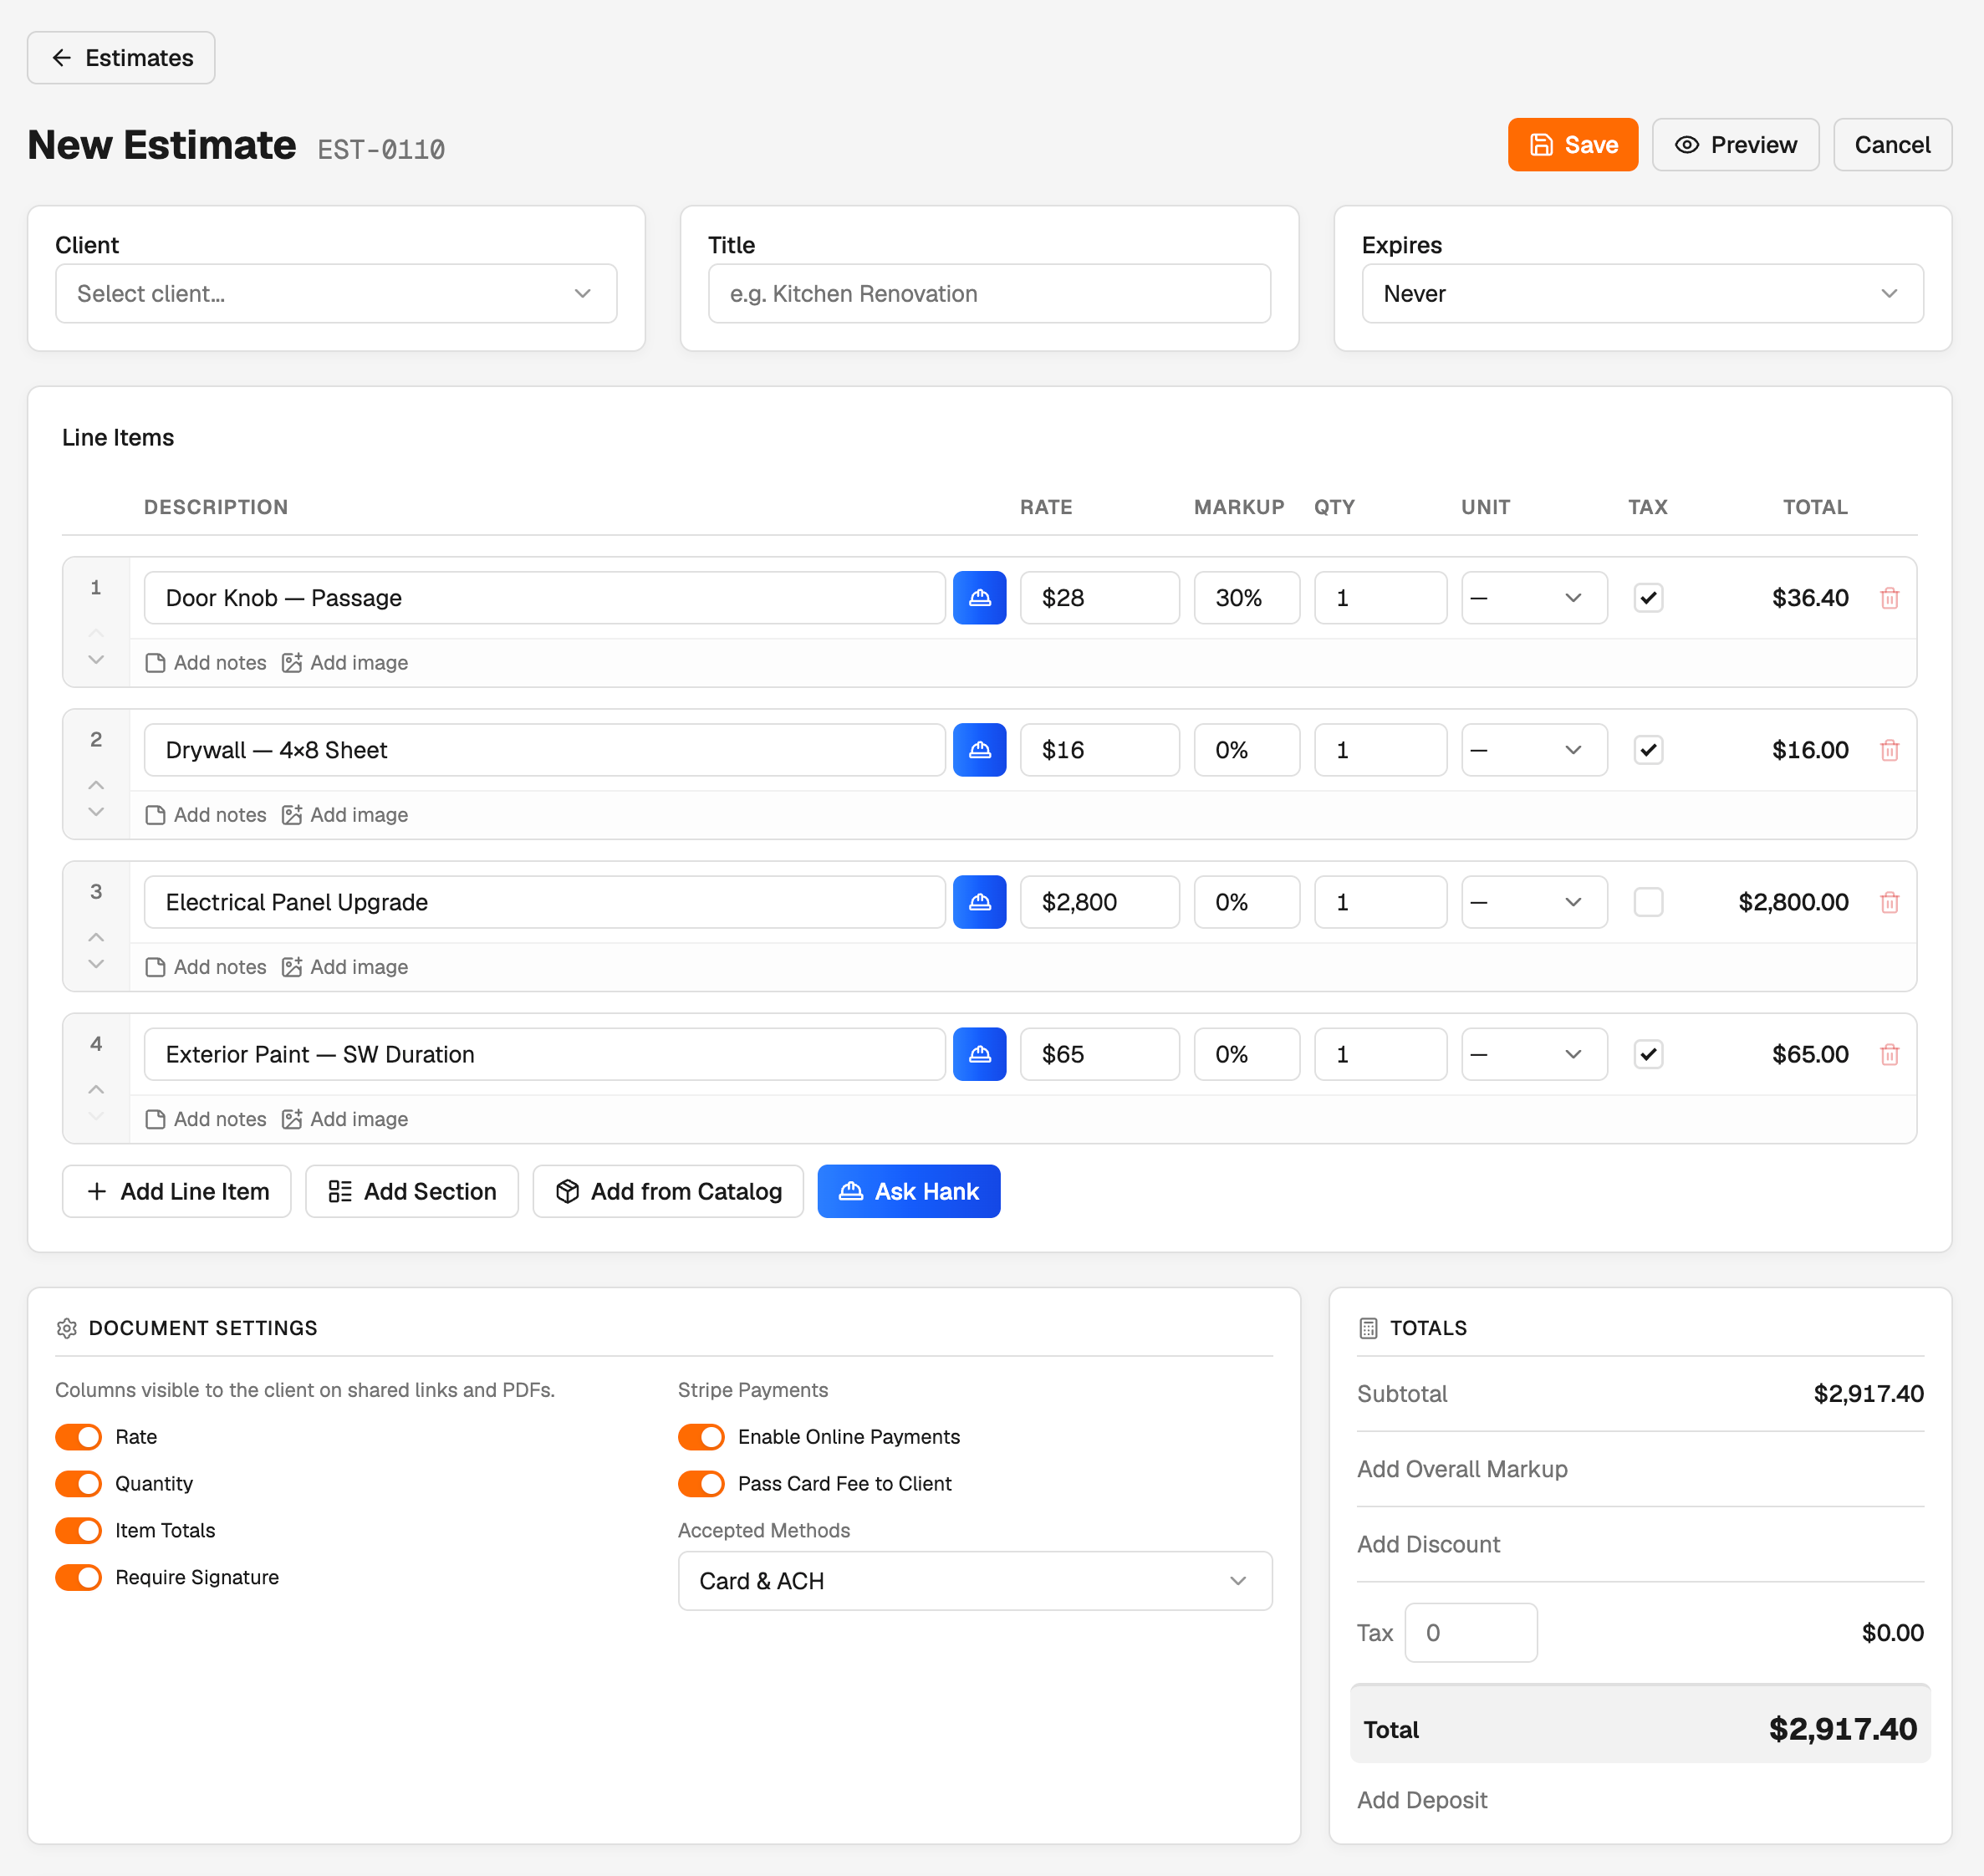Click the Document Settings gear icon

[x=67, y=1328]
